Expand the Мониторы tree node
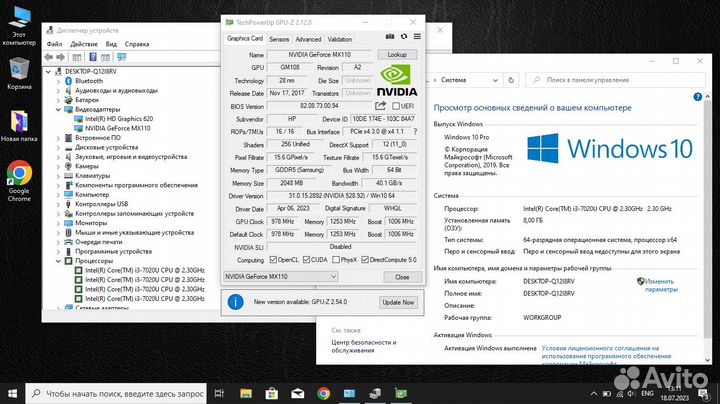Image resolution: width=720 pixels, height=404 pixels. [58, 223]
